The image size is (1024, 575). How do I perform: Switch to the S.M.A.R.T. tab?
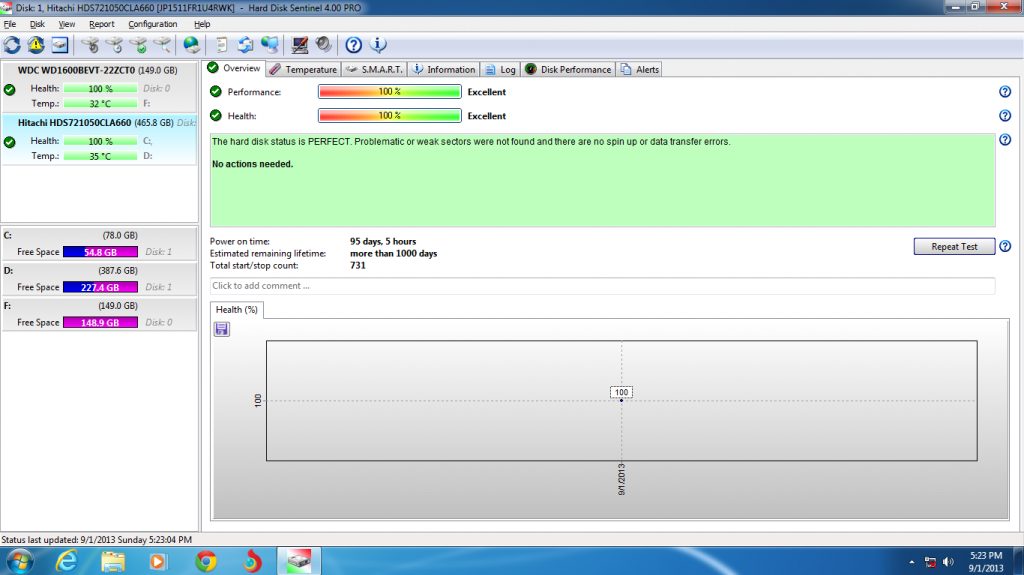click(x=374, y=70)
